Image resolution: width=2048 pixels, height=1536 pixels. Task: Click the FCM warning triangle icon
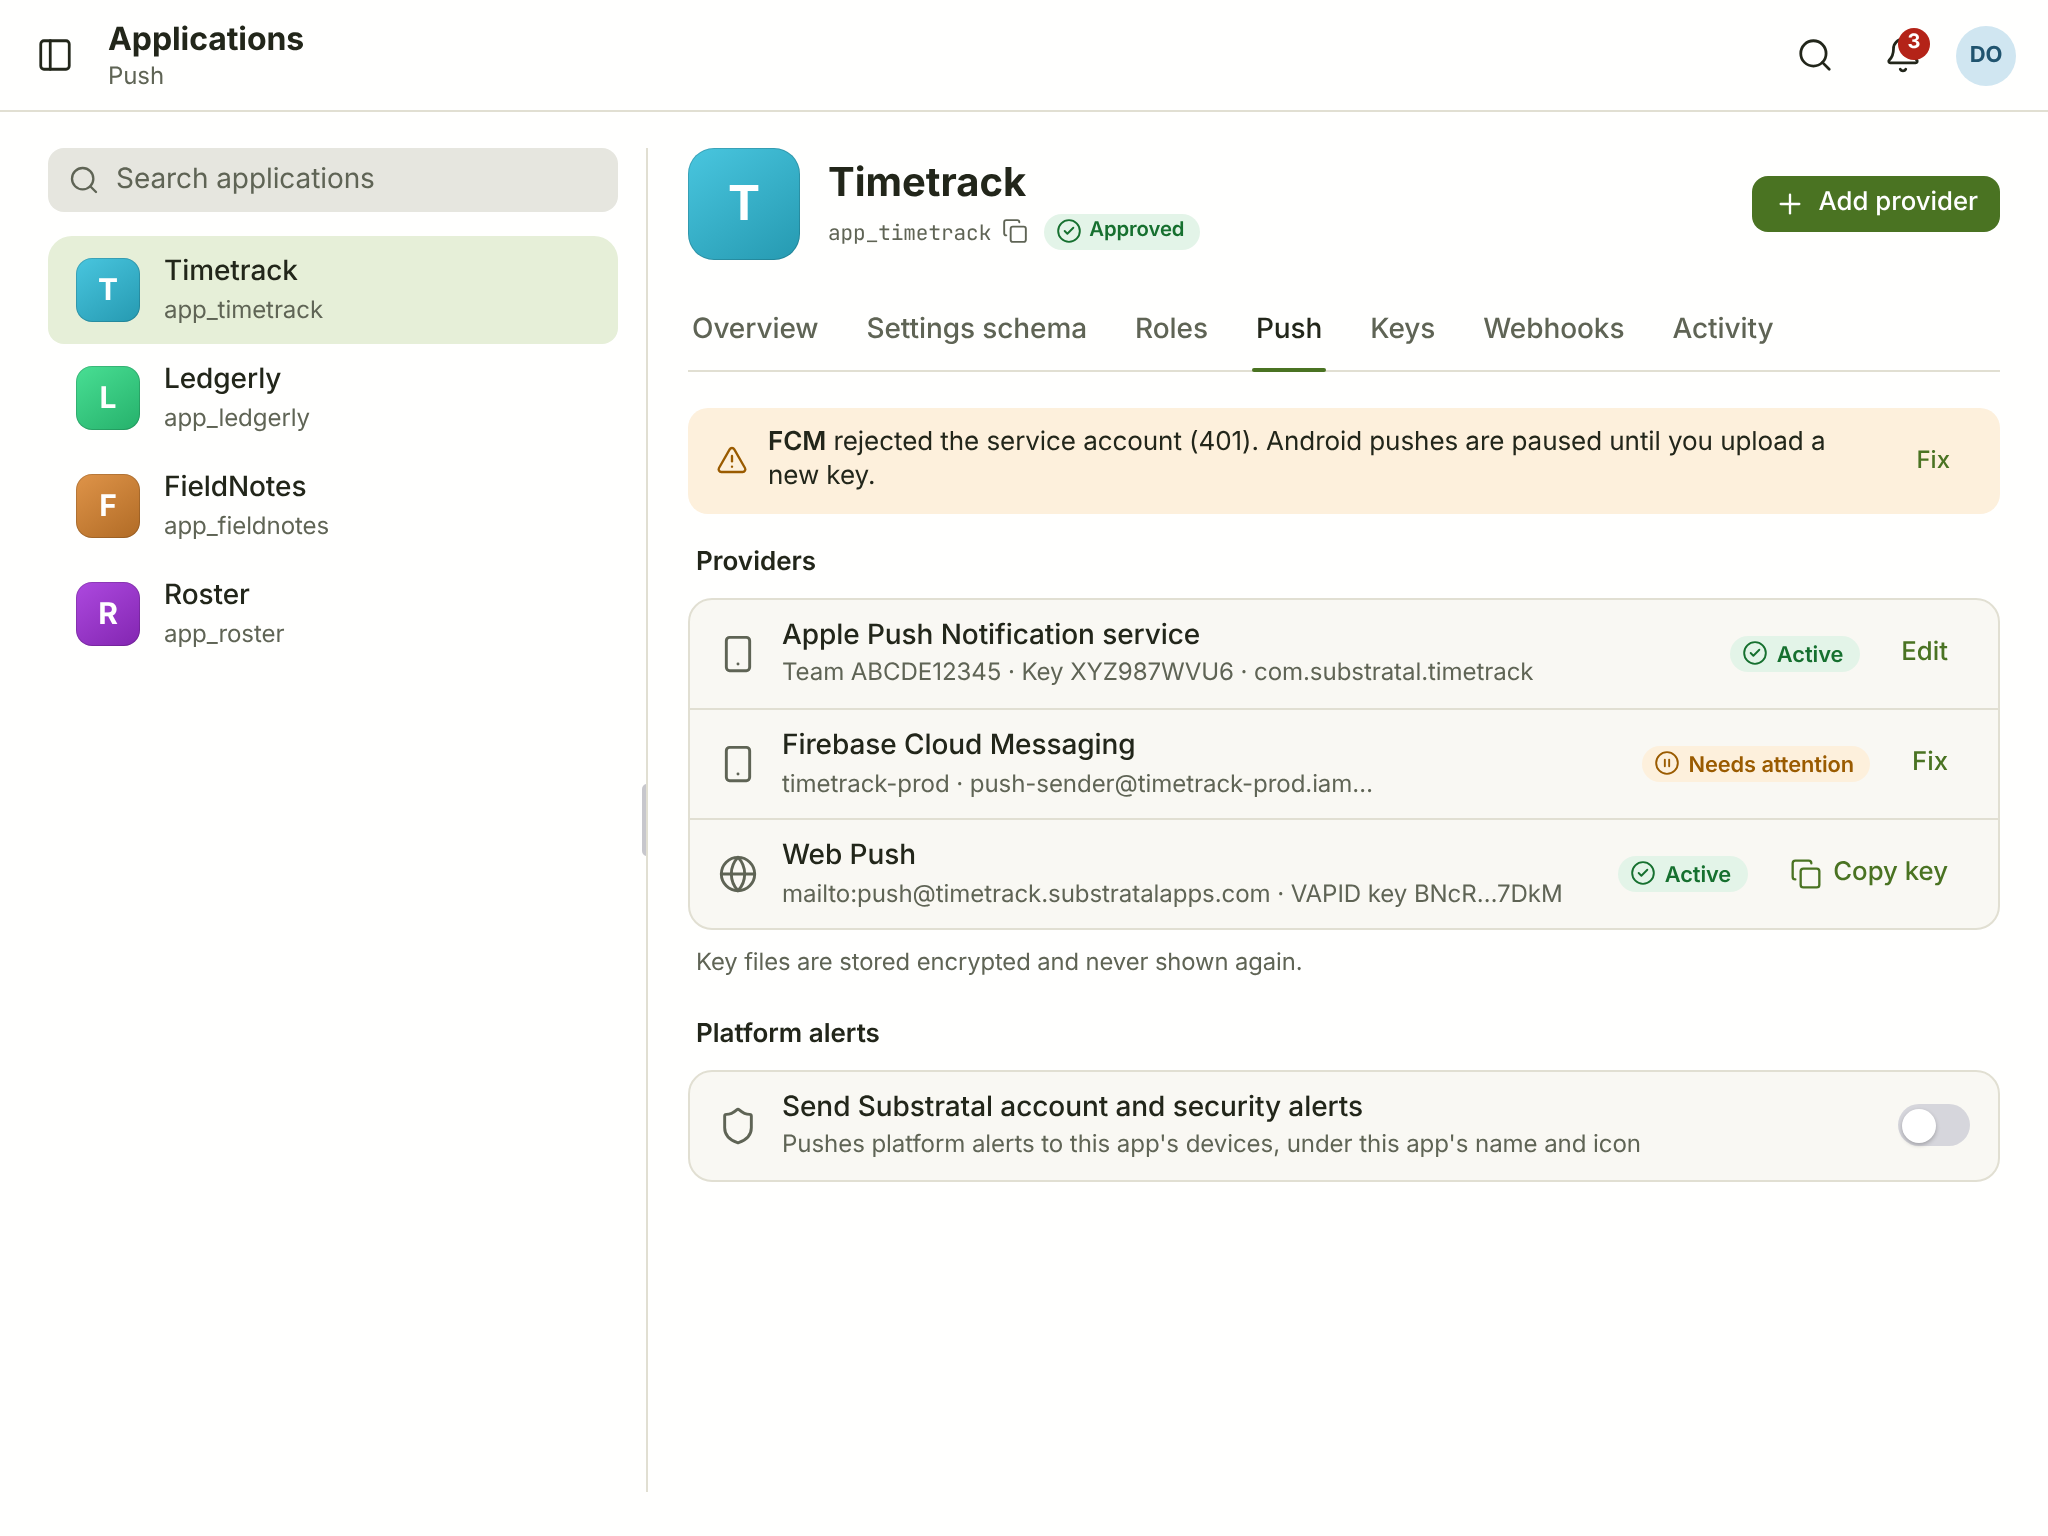[x=732, y=460]
